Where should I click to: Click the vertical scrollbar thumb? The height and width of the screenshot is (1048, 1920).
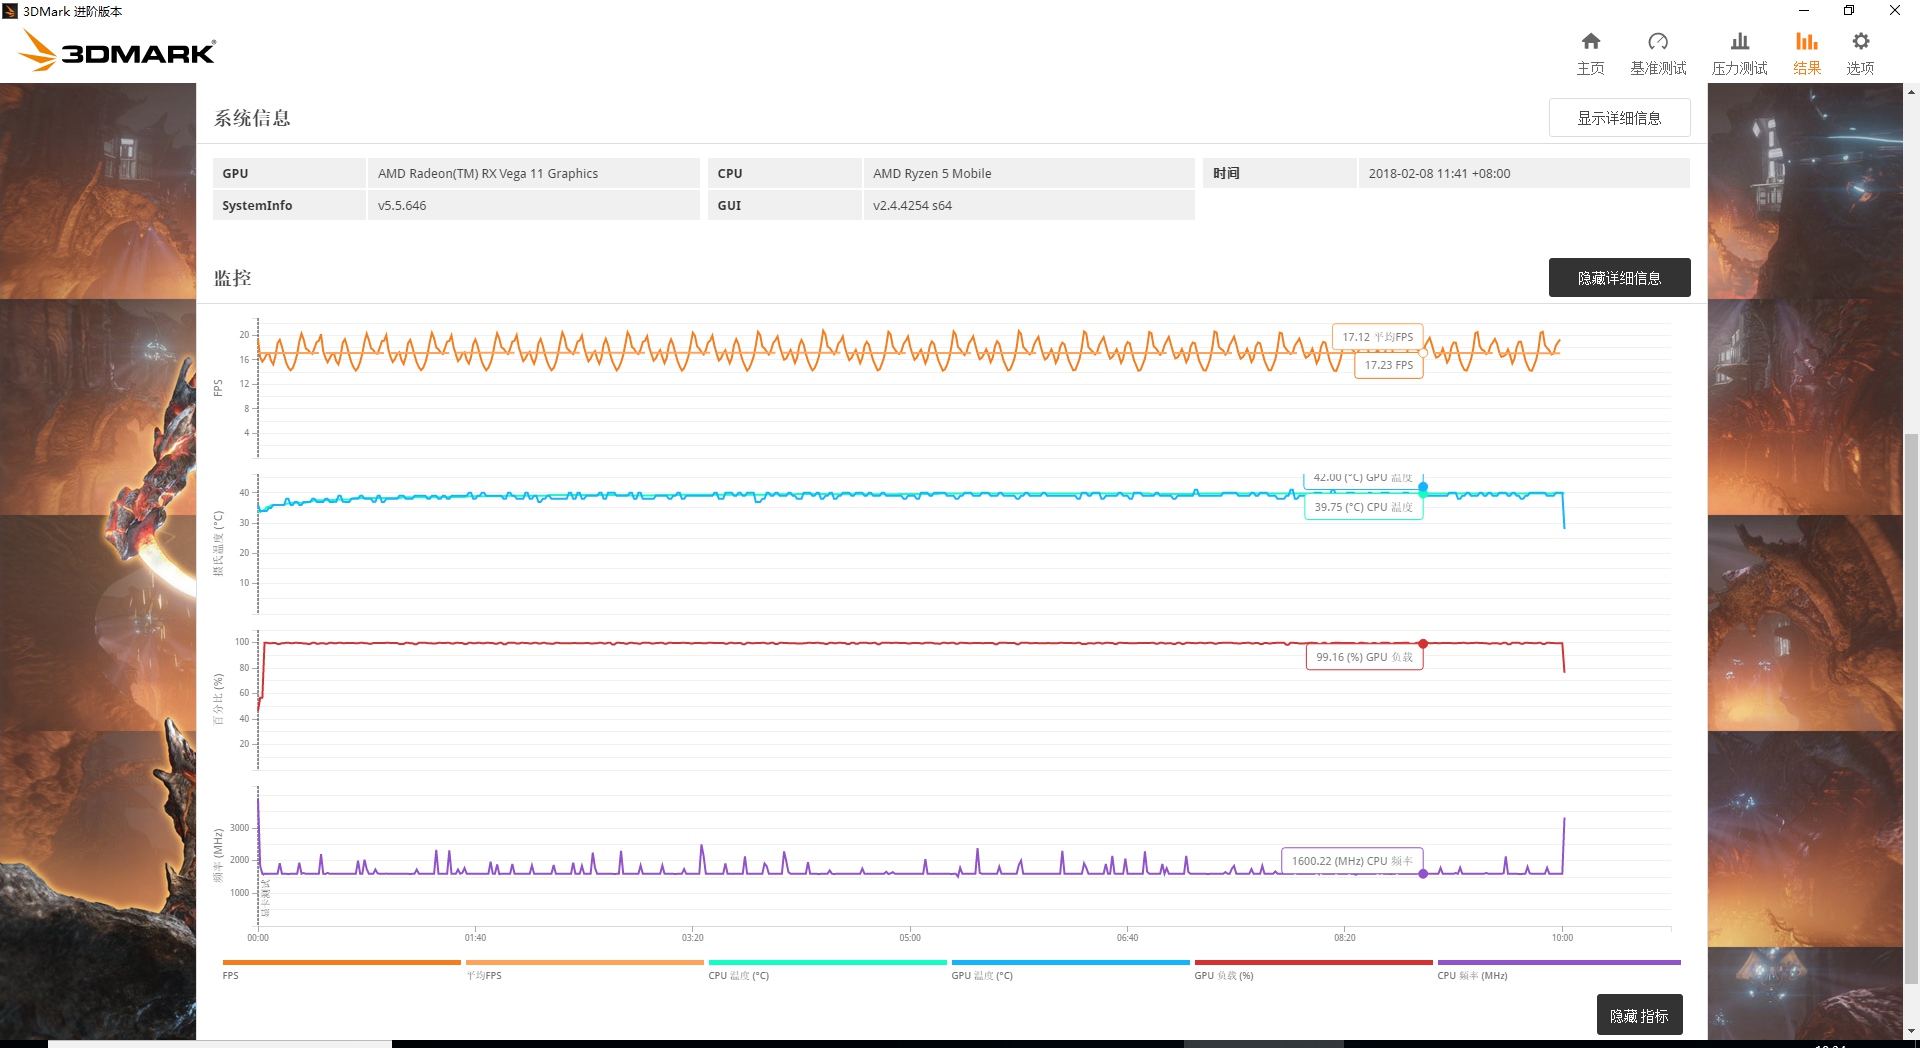pos(1912,700)
